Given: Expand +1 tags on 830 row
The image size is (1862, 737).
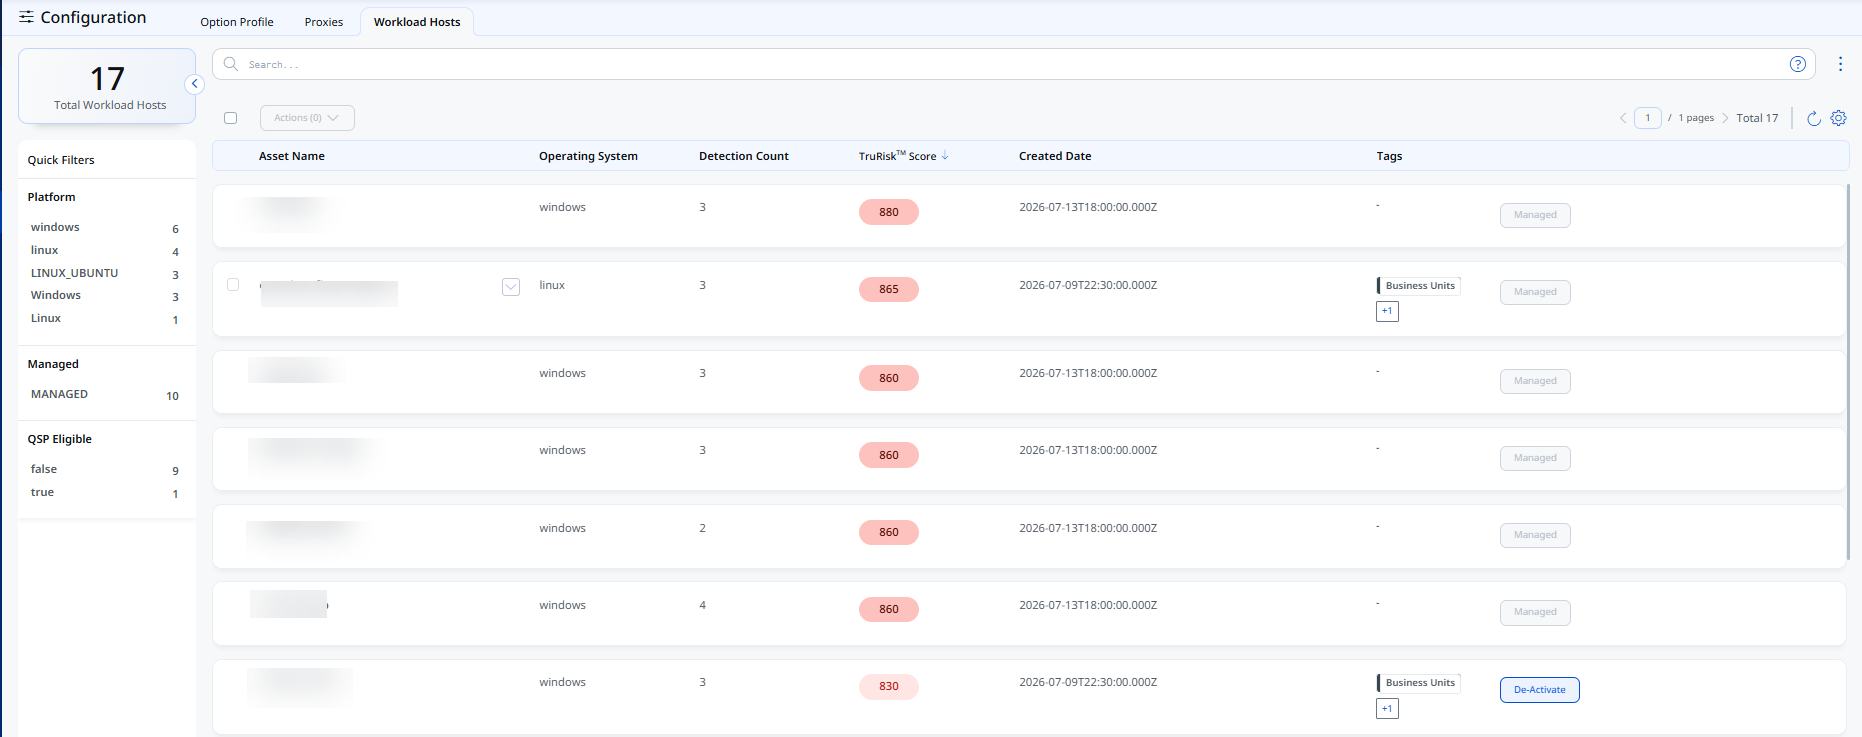Looking at the screenshot, I should (1387, 709).
